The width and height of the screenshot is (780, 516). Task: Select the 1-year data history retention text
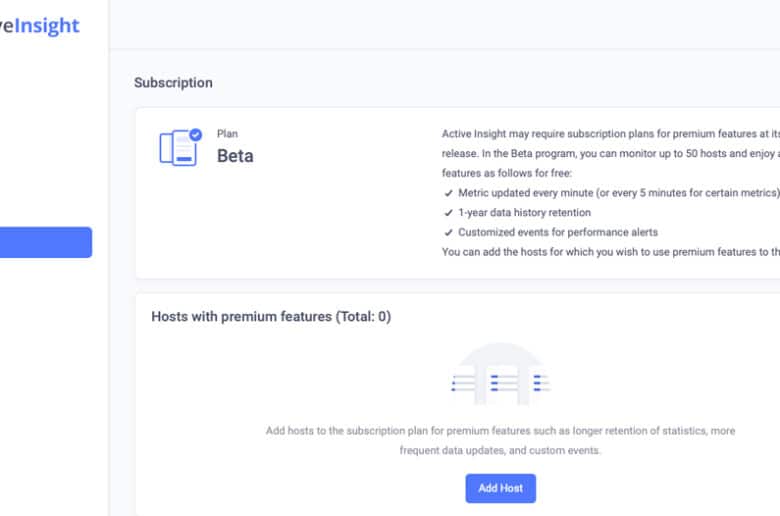(524, 212)
